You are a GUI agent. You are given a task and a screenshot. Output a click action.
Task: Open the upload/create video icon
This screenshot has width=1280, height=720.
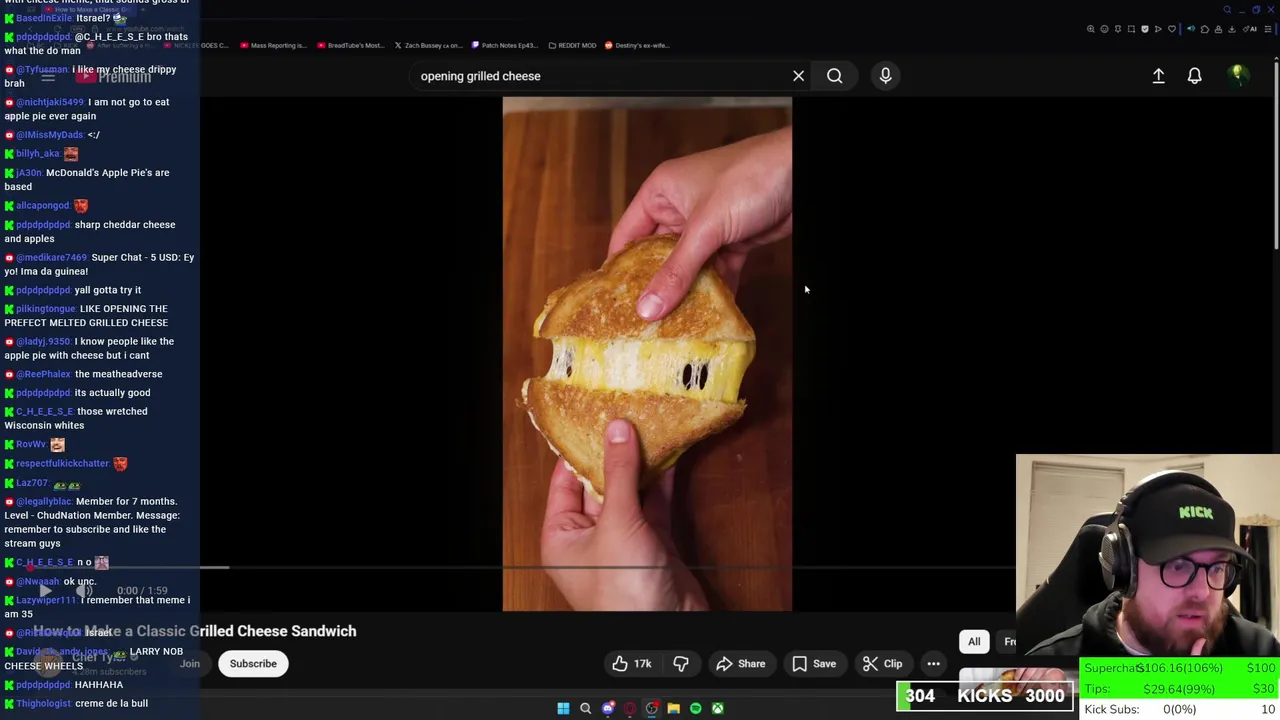pos(1158,76)
